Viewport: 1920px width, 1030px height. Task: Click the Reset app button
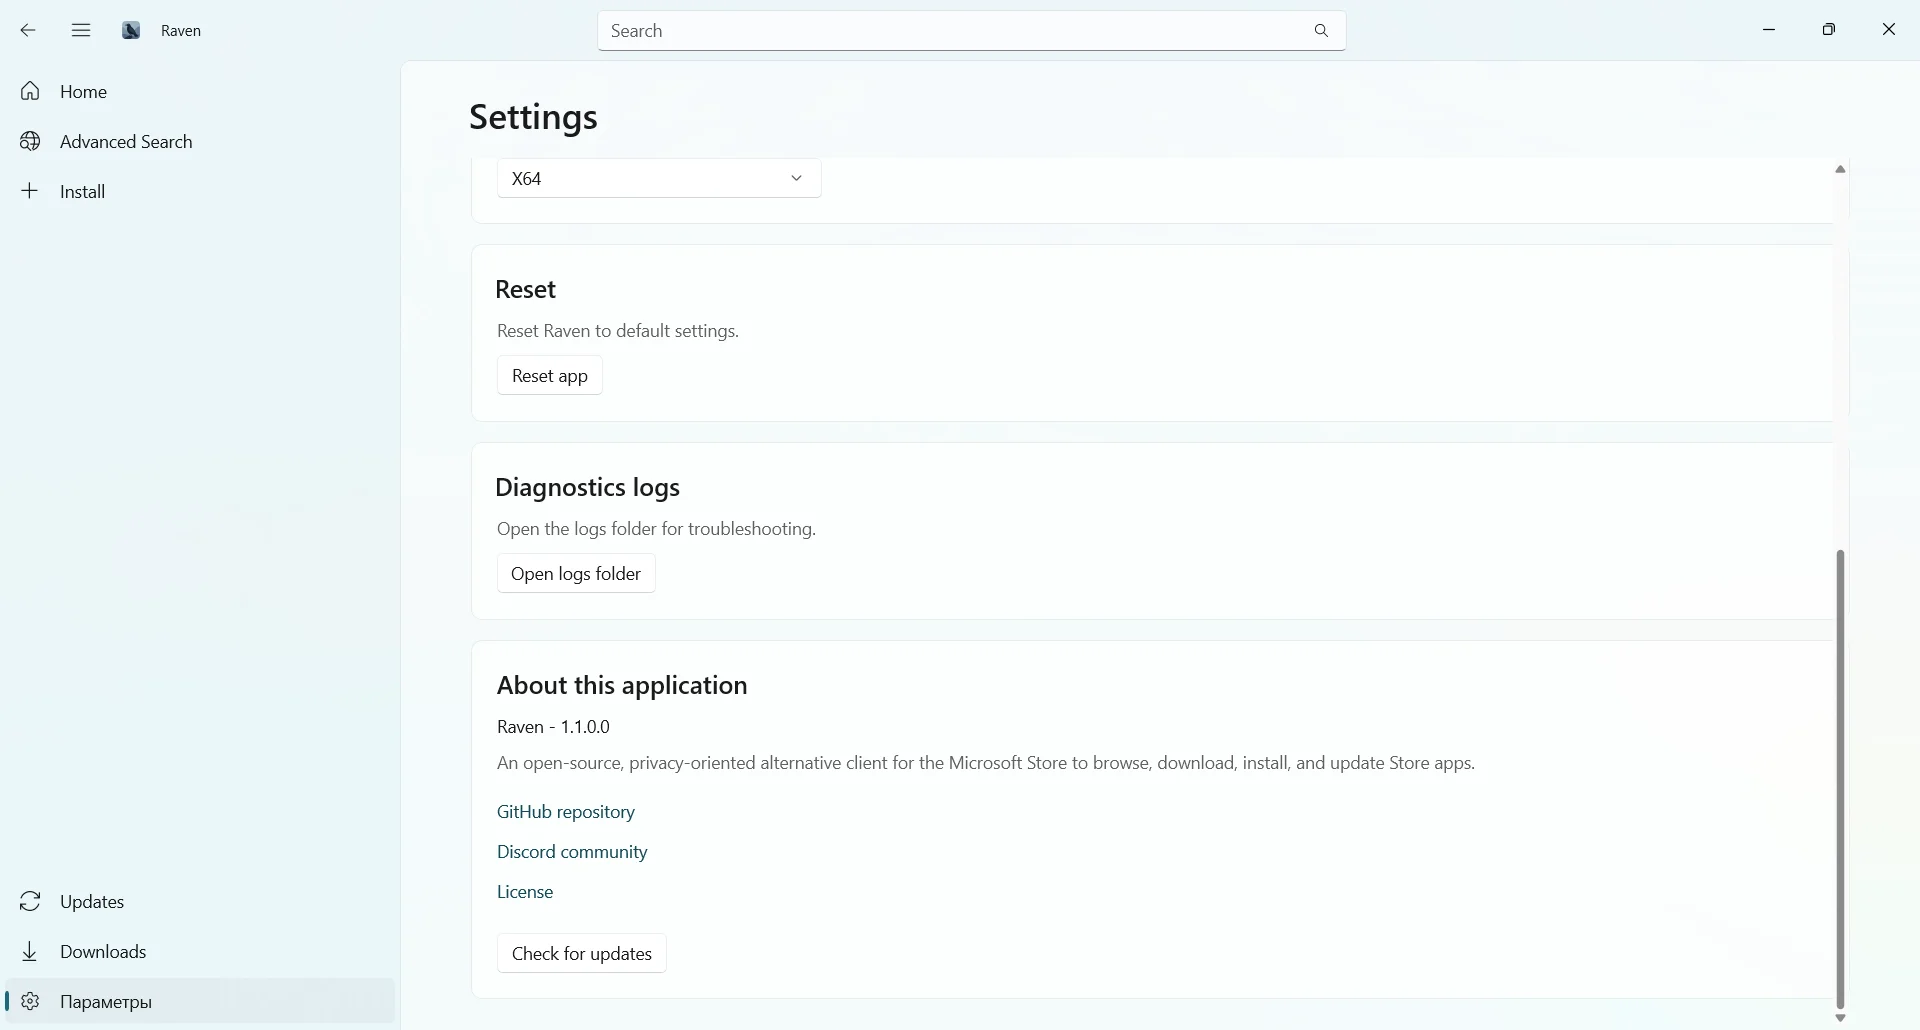click(550, 376)
